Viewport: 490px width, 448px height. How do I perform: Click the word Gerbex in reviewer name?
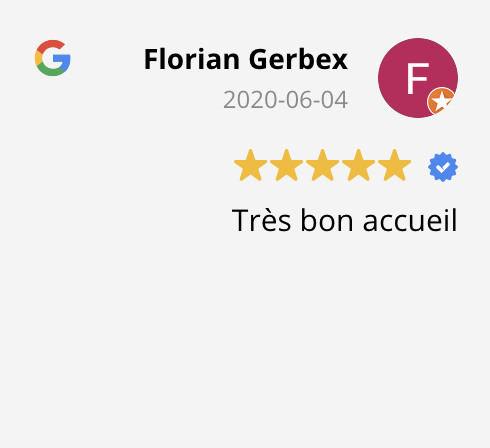point(298,59)
